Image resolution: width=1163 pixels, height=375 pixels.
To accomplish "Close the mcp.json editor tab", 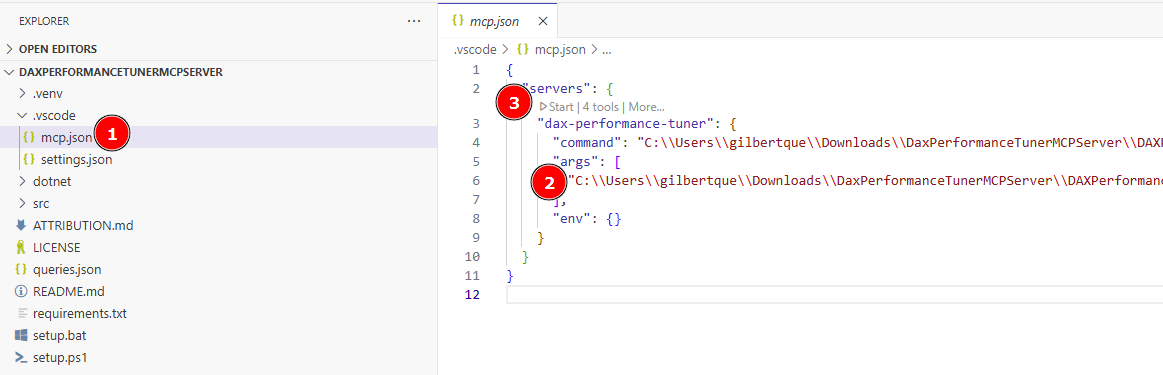I will pyautogui.click(x=542, y=21).
